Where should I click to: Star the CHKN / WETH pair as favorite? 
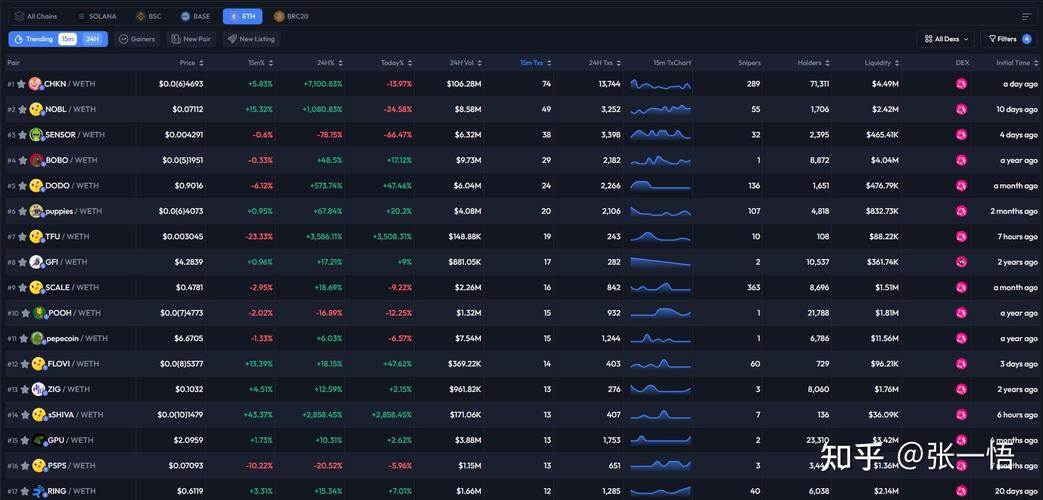[x=21, y=84]
